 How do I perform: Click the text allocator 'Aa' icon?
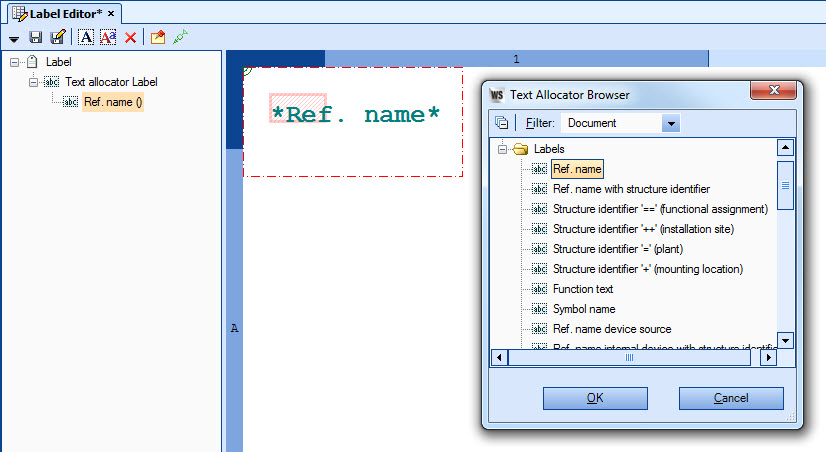pos(108,37)
